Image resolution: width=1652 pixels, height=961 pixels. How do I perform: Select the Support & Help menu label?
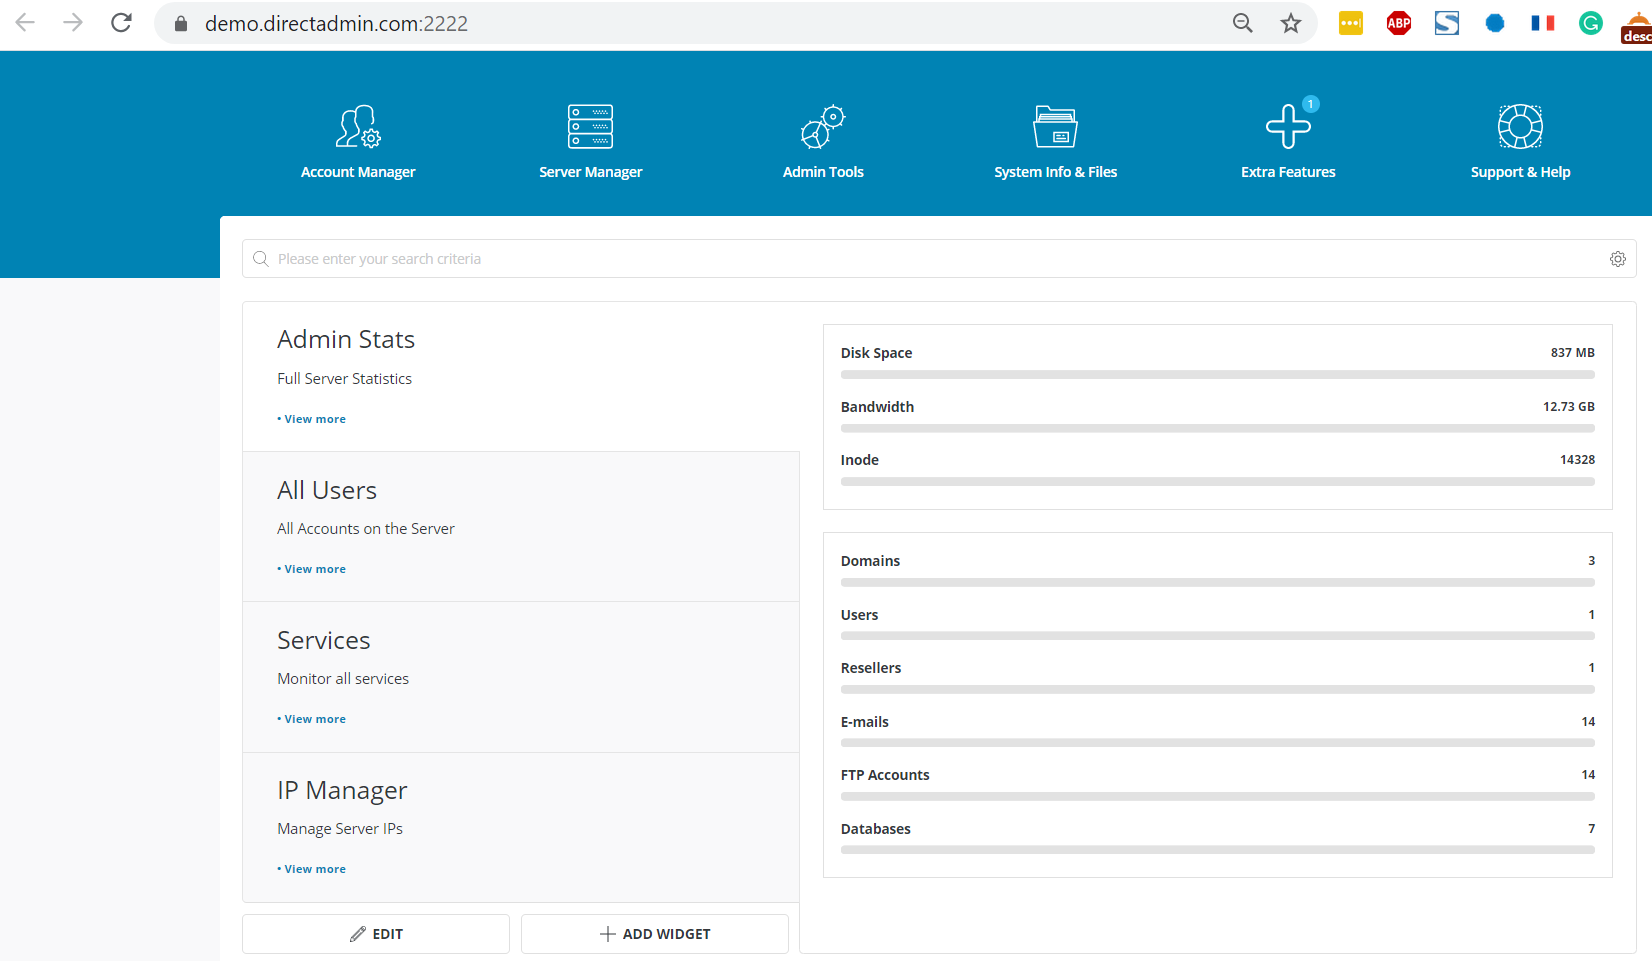(x=1520, y=172)
